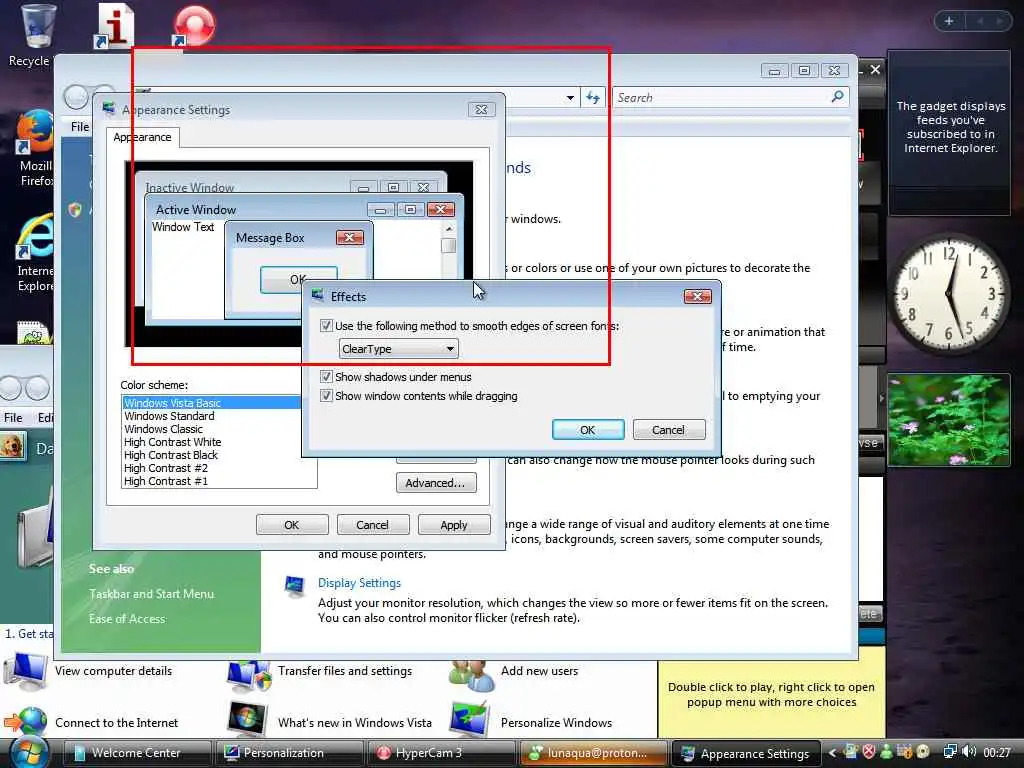Image resolution: width=1024 pixels, height=768 pixels.
Task: Click the Advanced... button
Action: 436,483
